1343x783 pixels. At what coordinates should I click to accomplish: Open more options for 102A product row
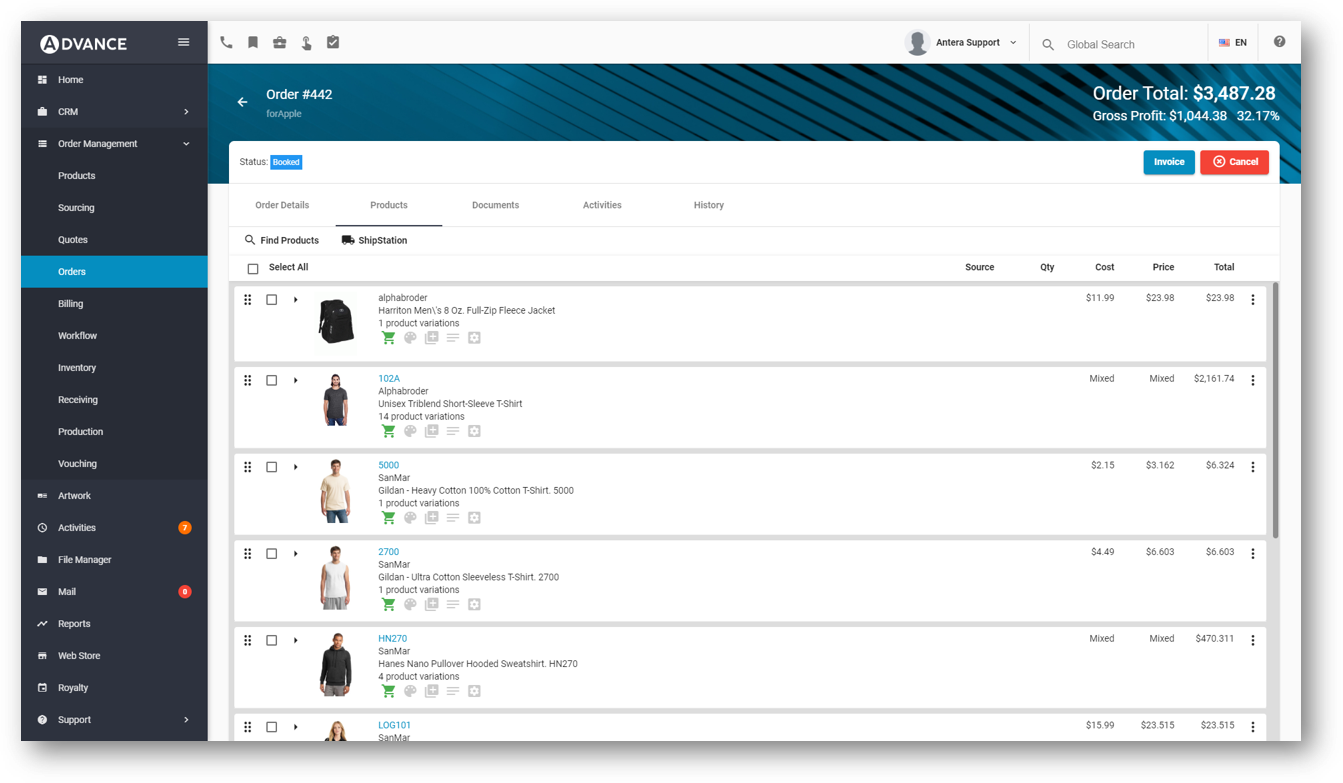tap(1253, 381)
